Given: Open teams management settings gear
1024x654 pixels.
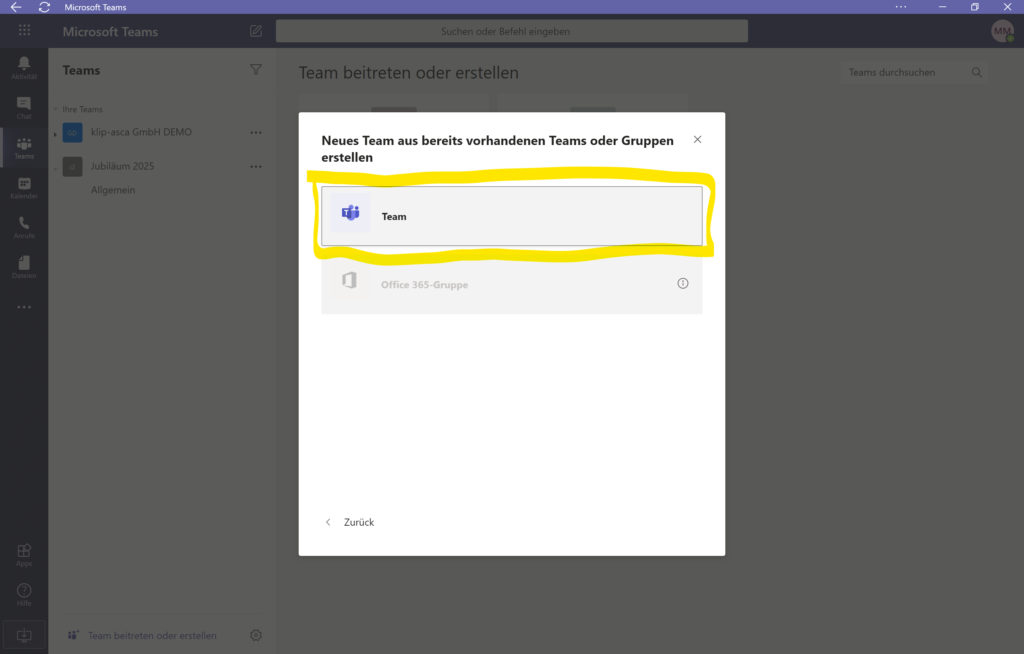Looking at the screenshot, I should [256, 635].
